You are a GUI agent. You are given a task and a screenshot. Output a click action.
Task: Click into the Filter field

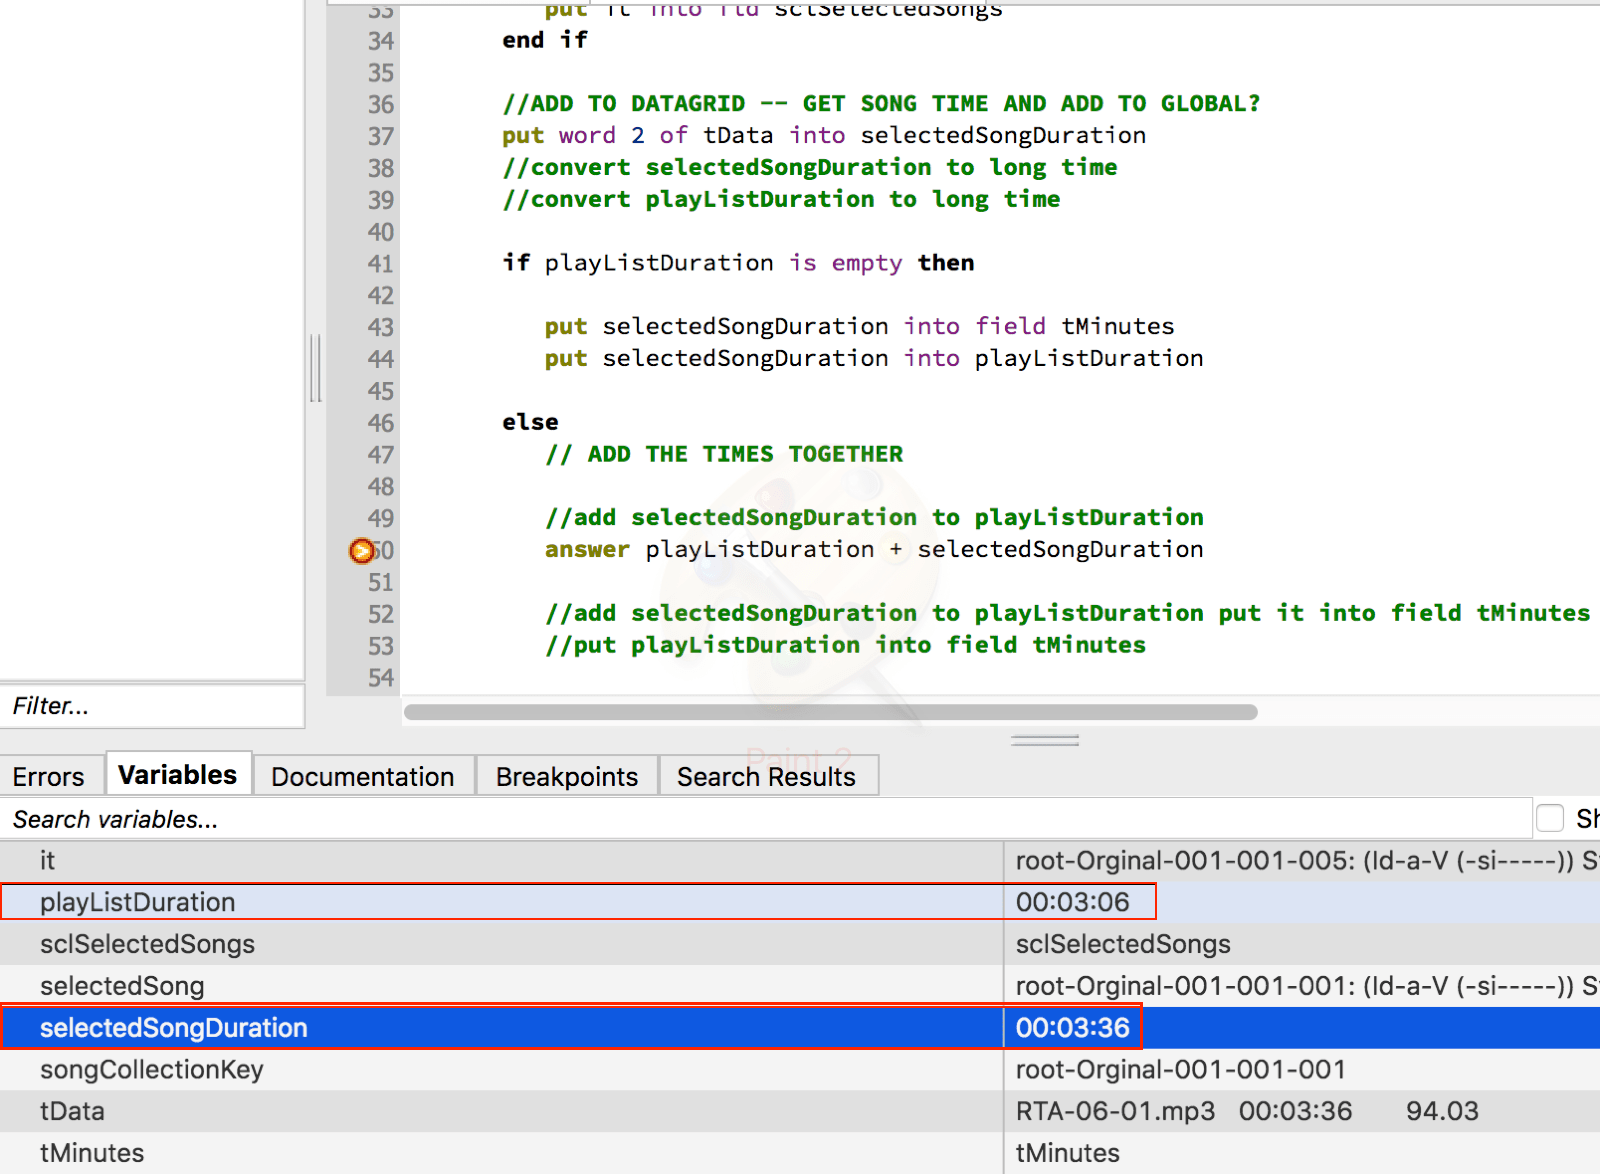click(x=150, y=706)
